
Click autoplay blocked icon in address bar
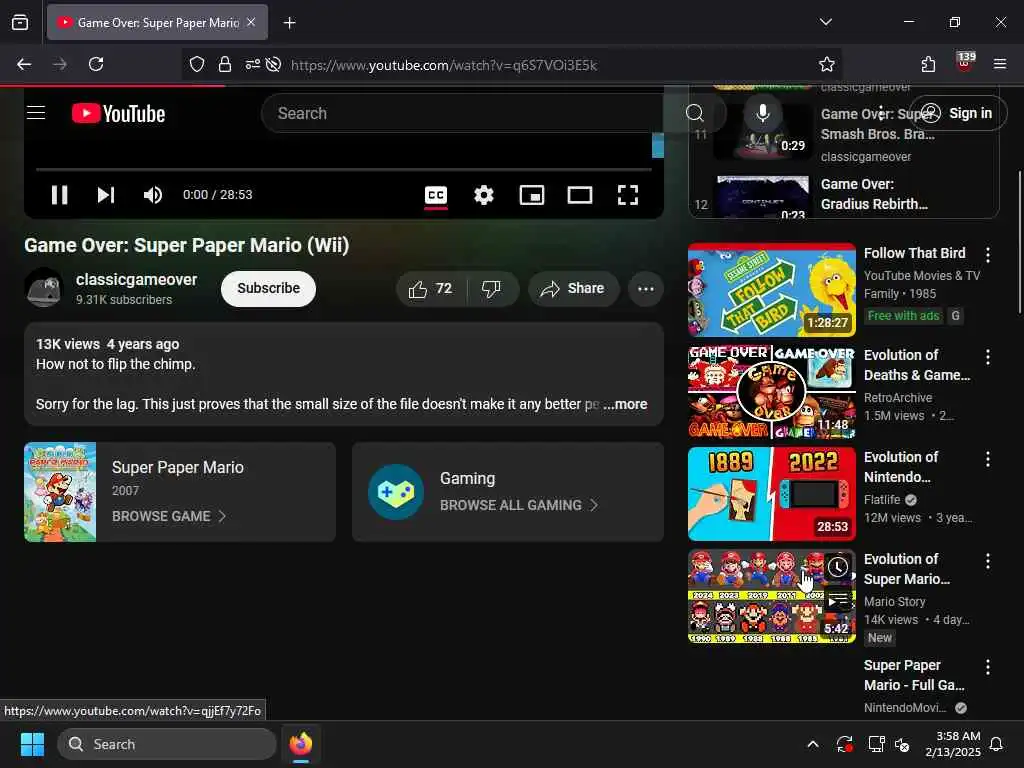point(274,64)
